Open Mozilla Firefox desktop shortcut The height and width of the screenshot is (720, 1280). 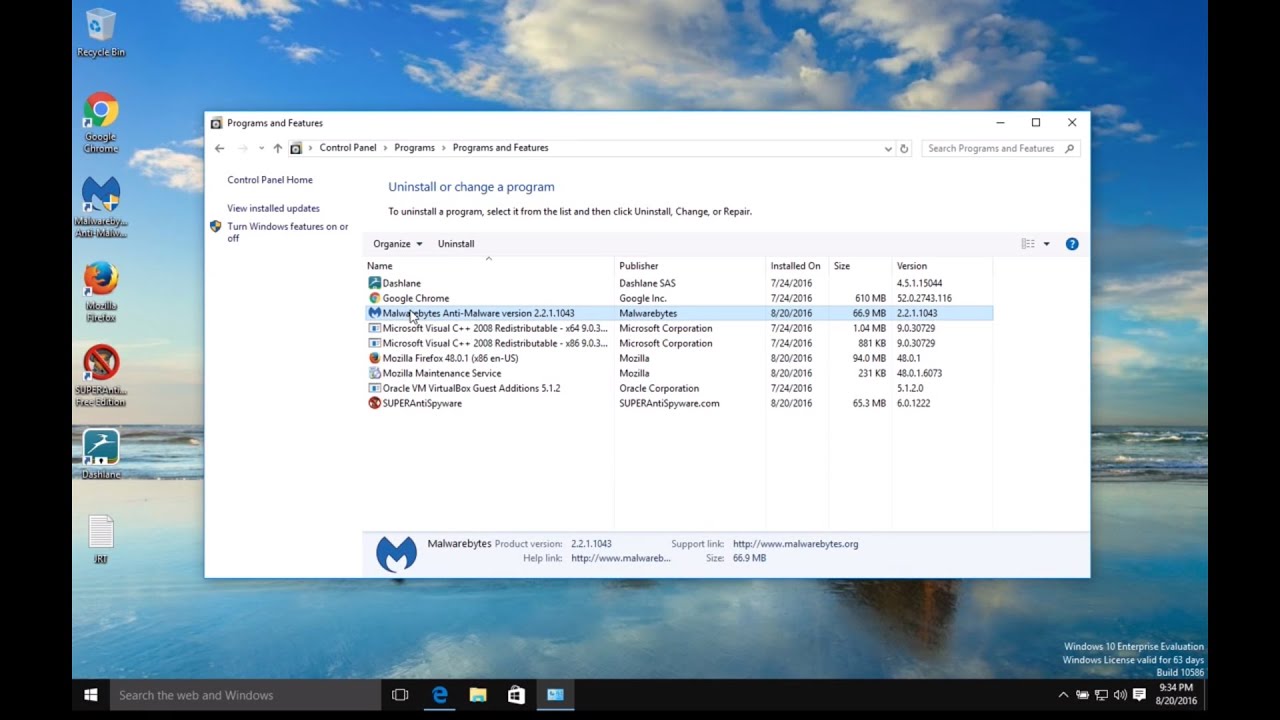point(101,292)
